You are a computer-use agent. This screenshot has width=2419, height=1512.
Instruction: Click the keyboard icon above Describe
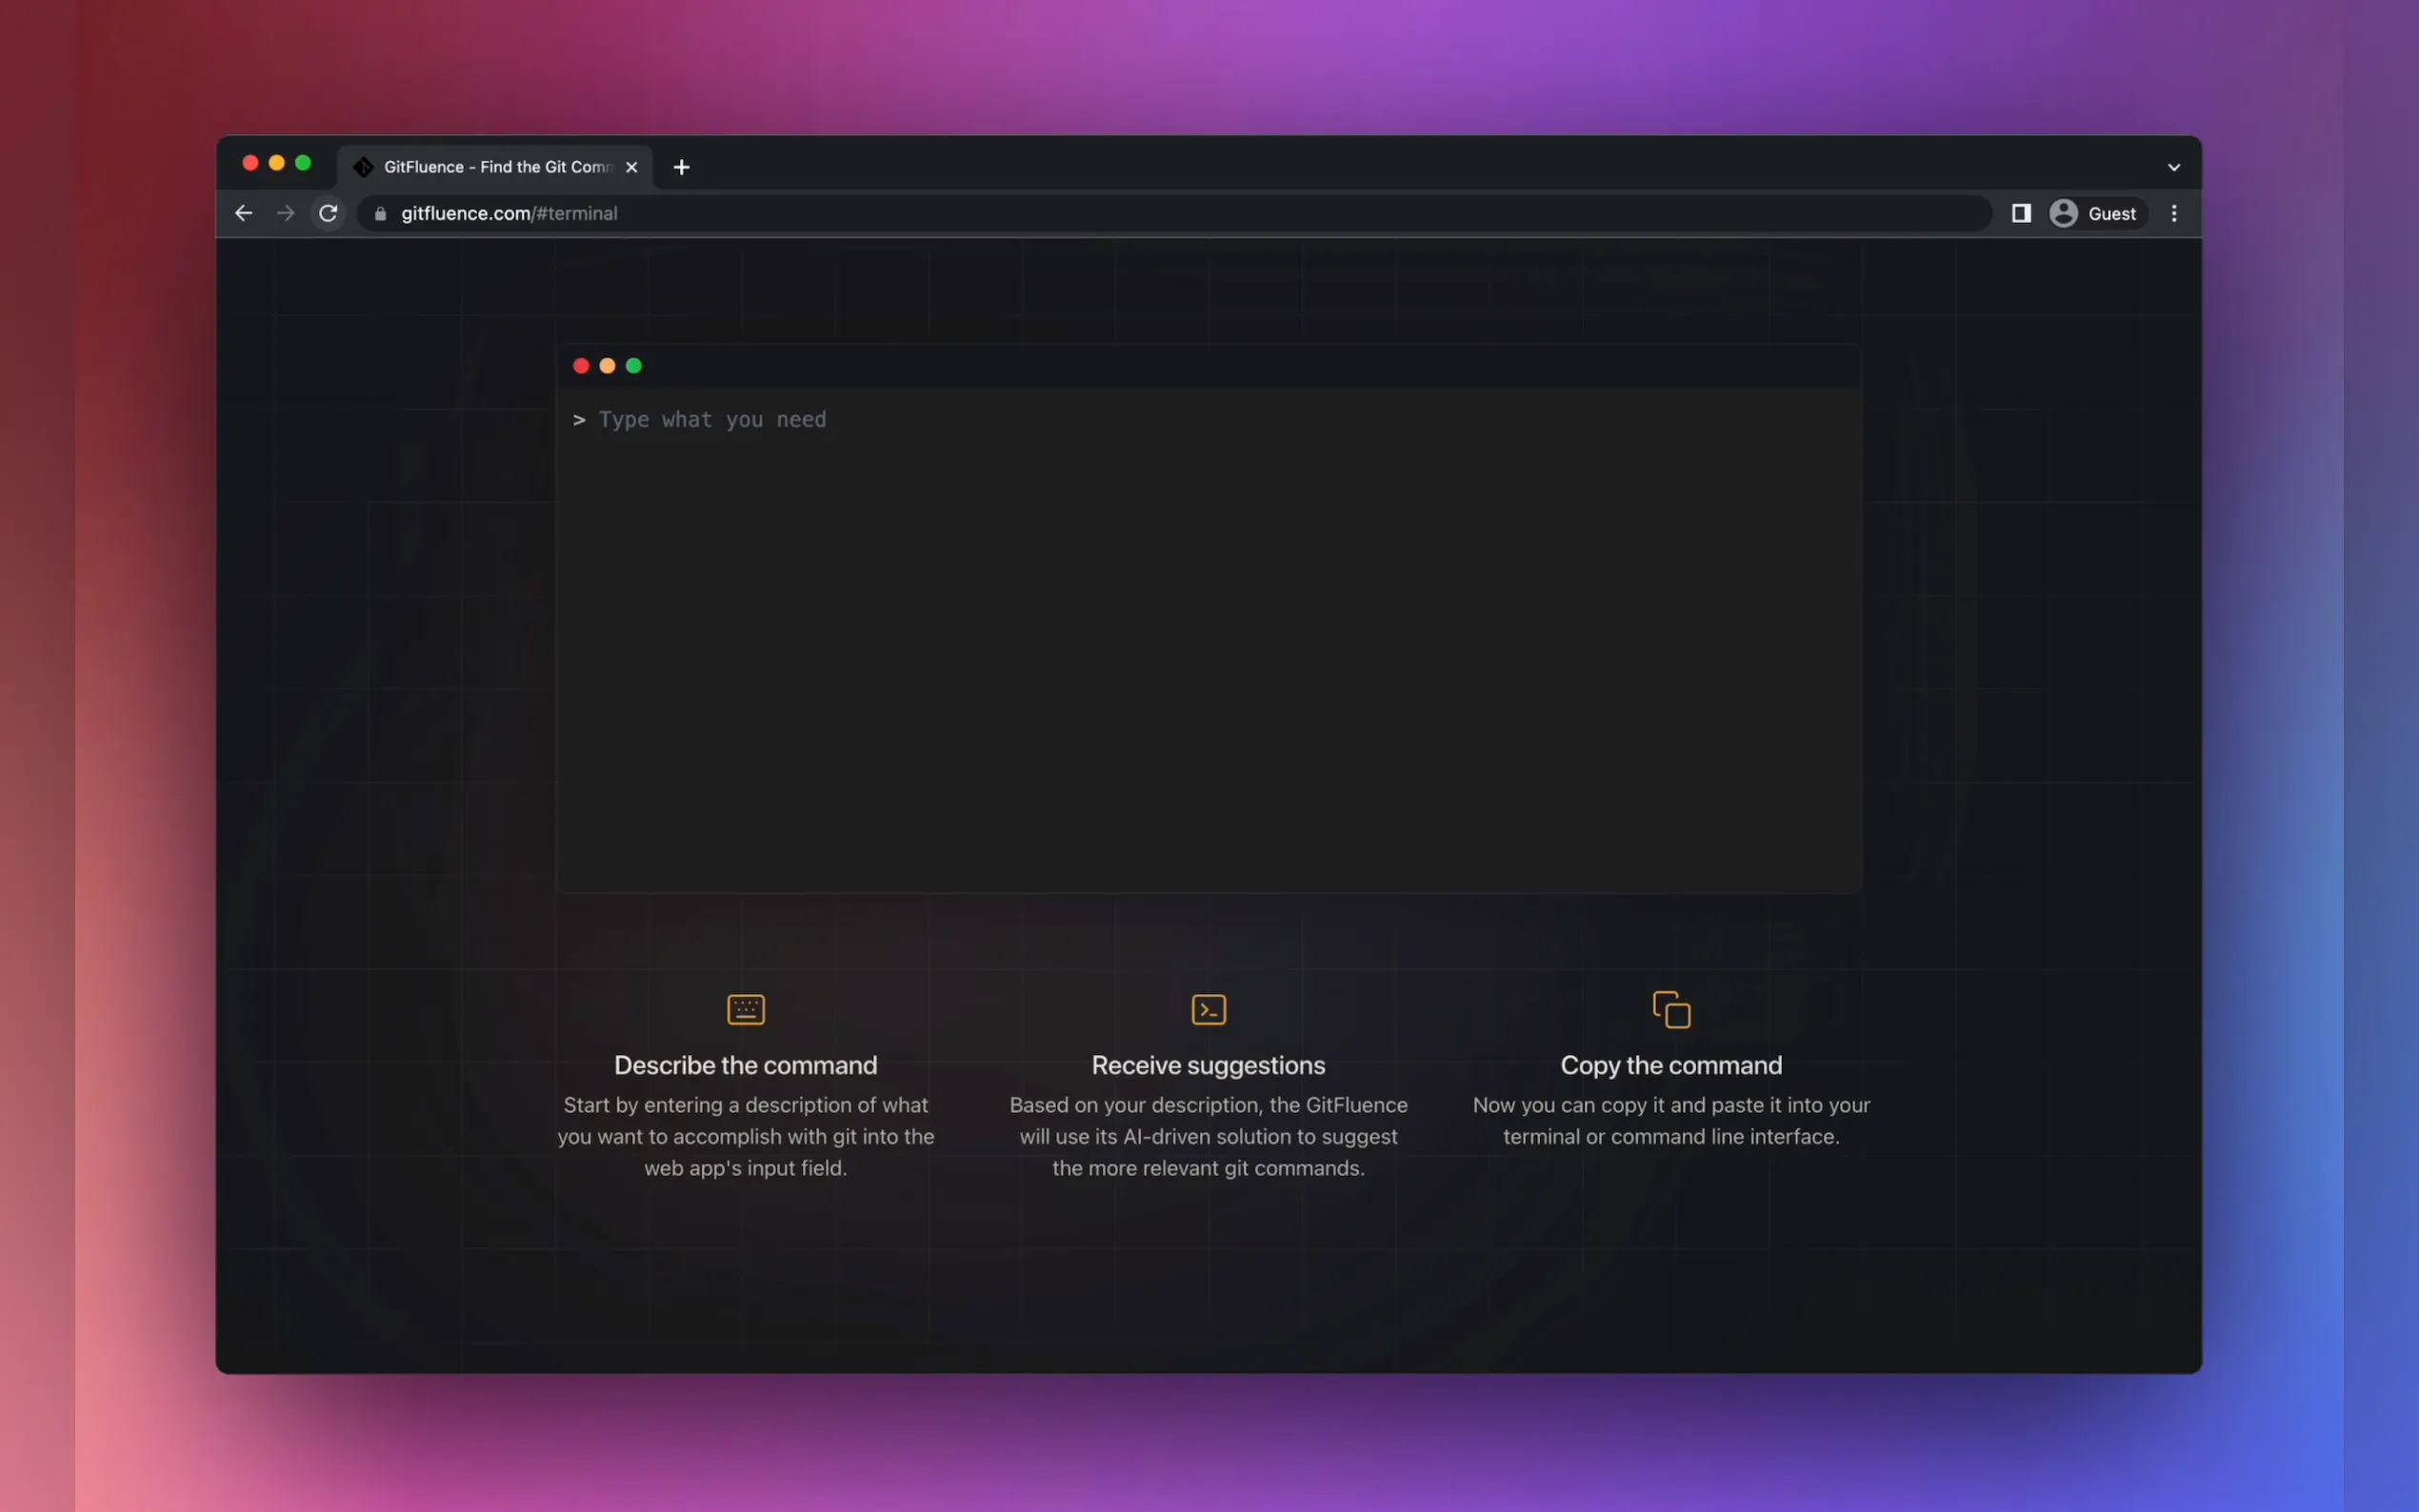[x=746, y=1009]
